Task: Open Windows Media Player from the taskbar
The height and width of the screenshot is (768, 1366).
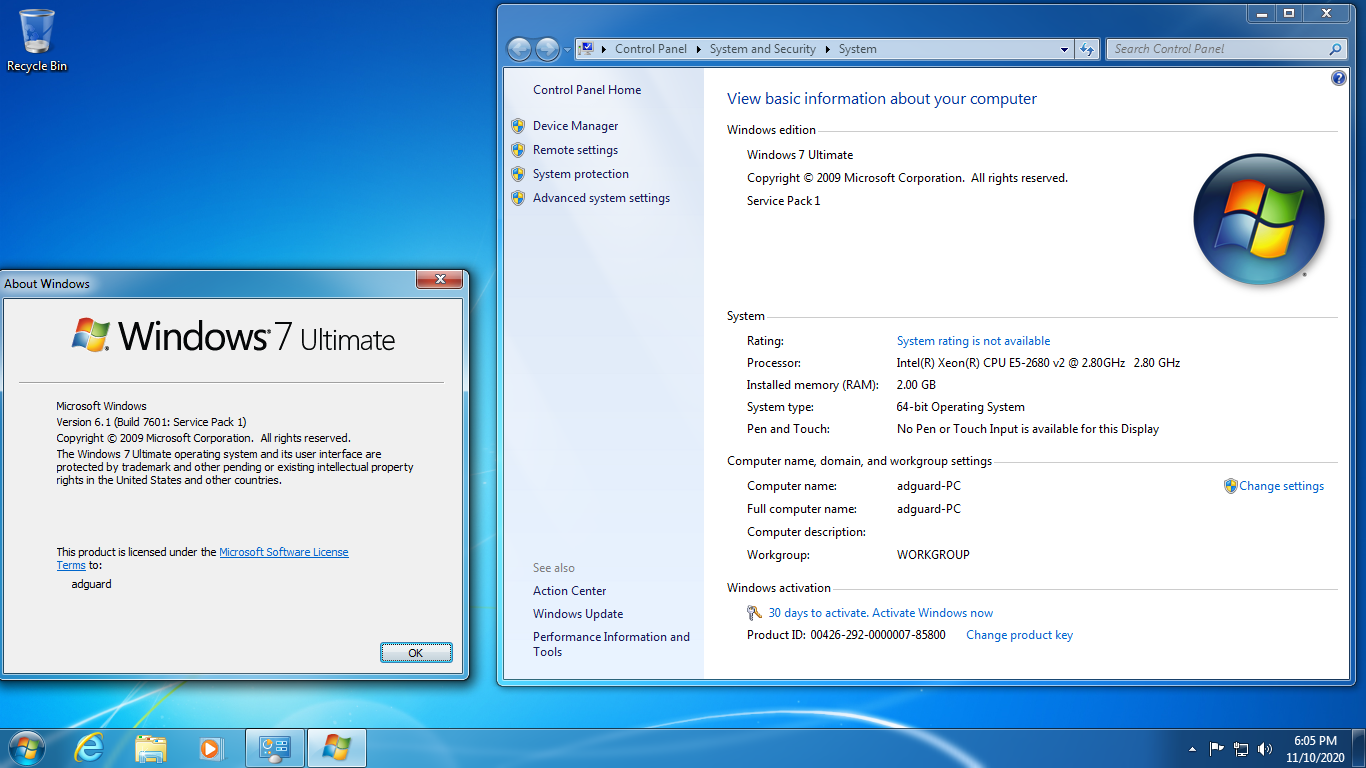Action: click(211, 748)
